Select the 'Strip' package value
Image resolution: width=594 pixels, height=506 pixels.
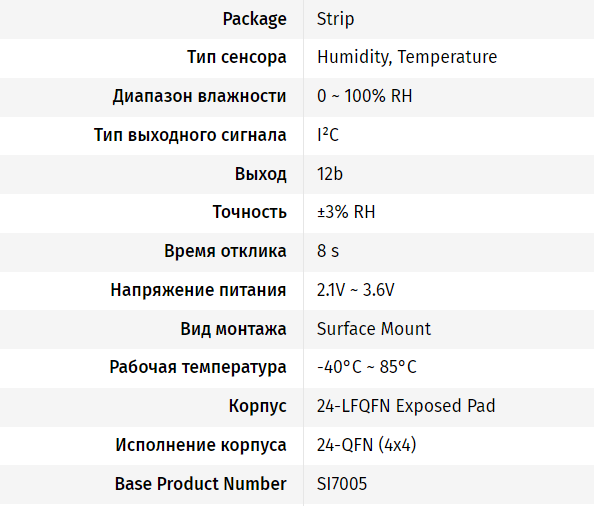335,19
